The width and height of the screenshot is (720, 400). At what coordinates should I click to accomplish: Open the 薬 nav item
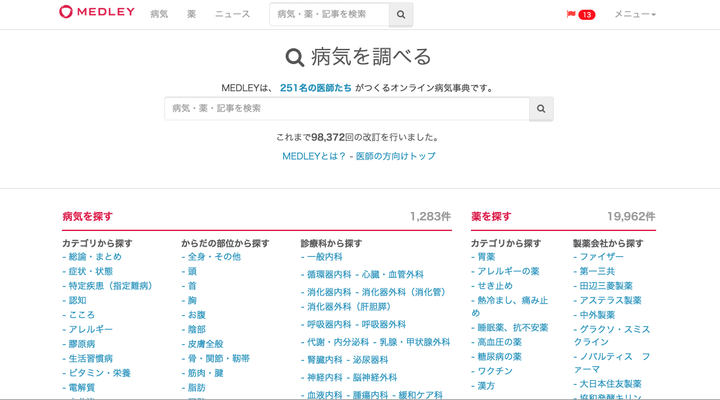click(x=191, y=14)
